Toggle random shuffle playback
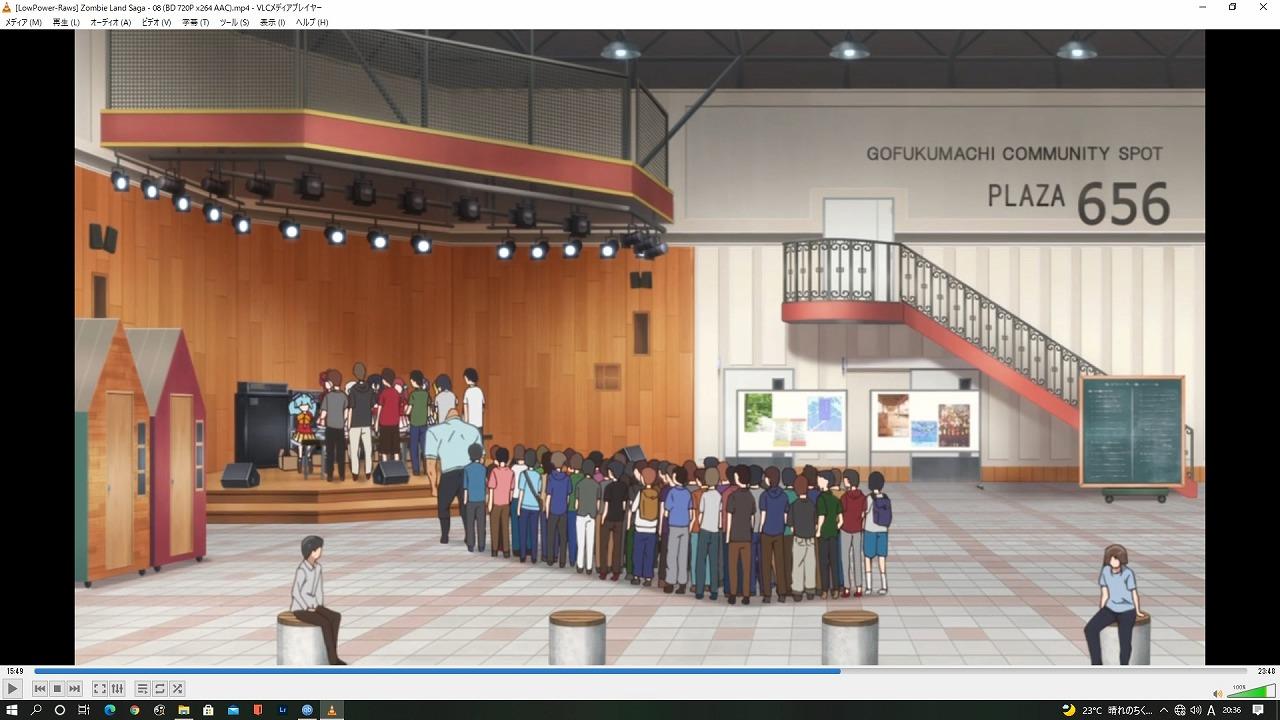 pyautogui.click(x=177, y=688)
